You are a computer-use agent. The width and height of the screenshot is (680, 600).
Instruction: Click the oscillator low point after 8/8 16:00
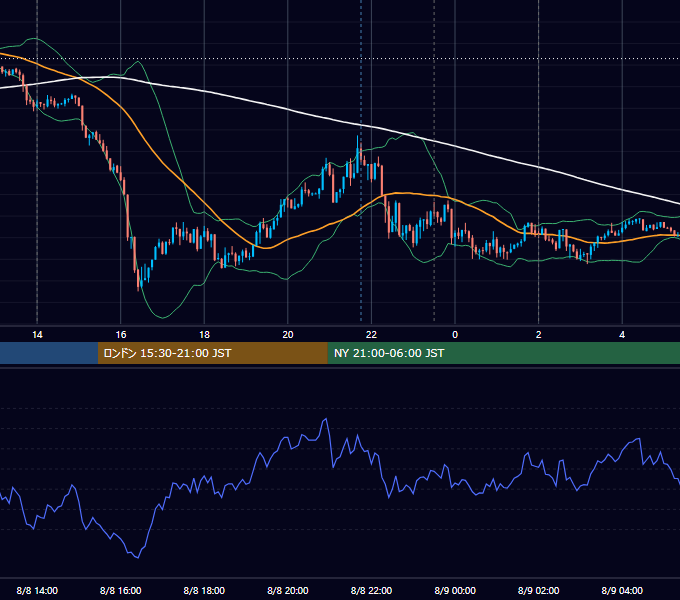point(138,558)
